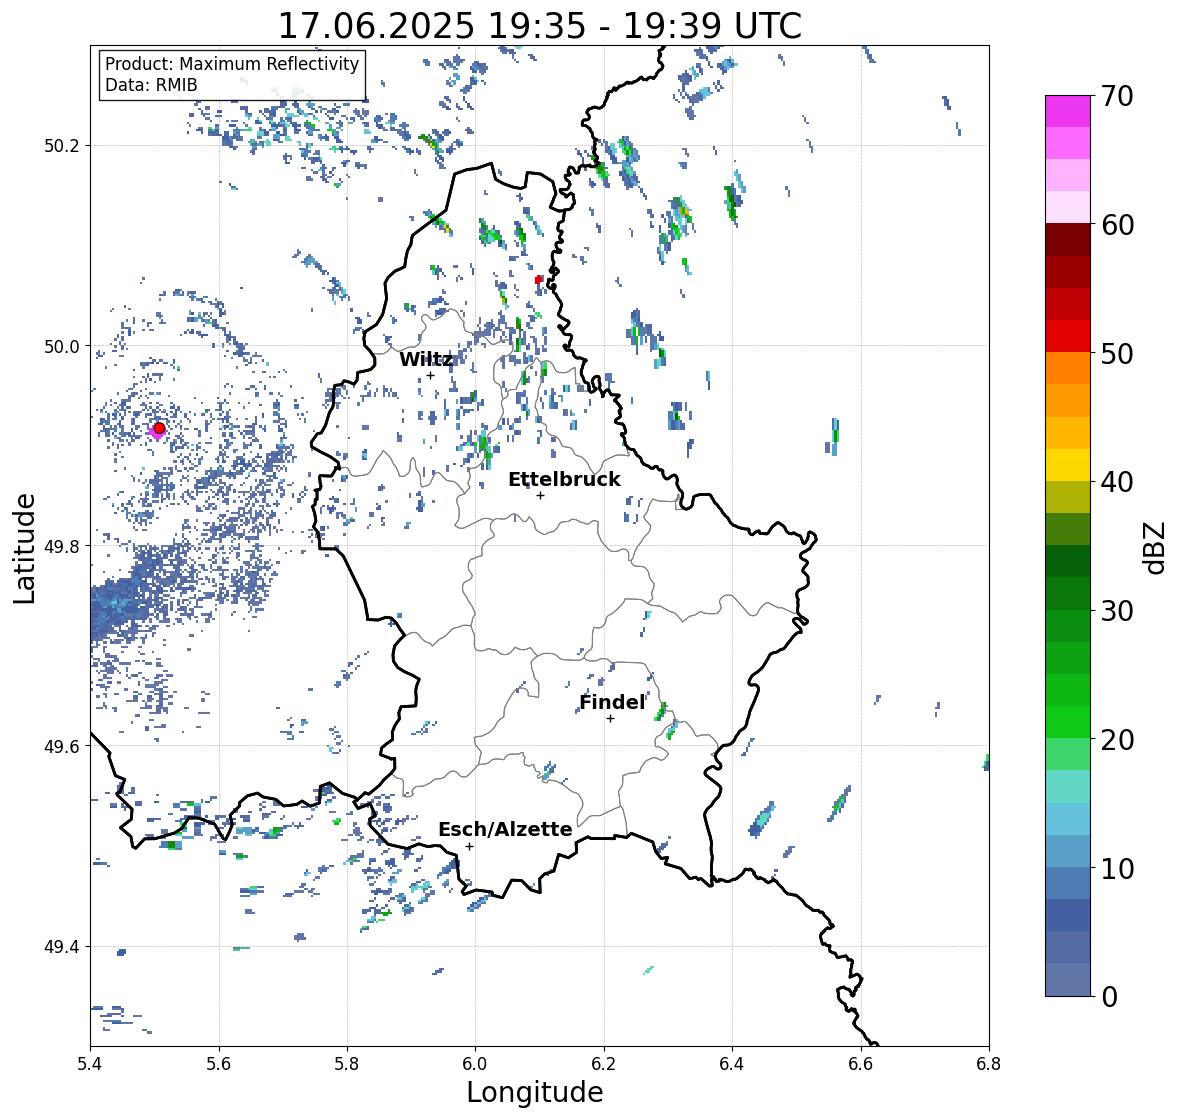
Task: Click the small red echo north of Ettelbruck
Action: tap(538, 280)
